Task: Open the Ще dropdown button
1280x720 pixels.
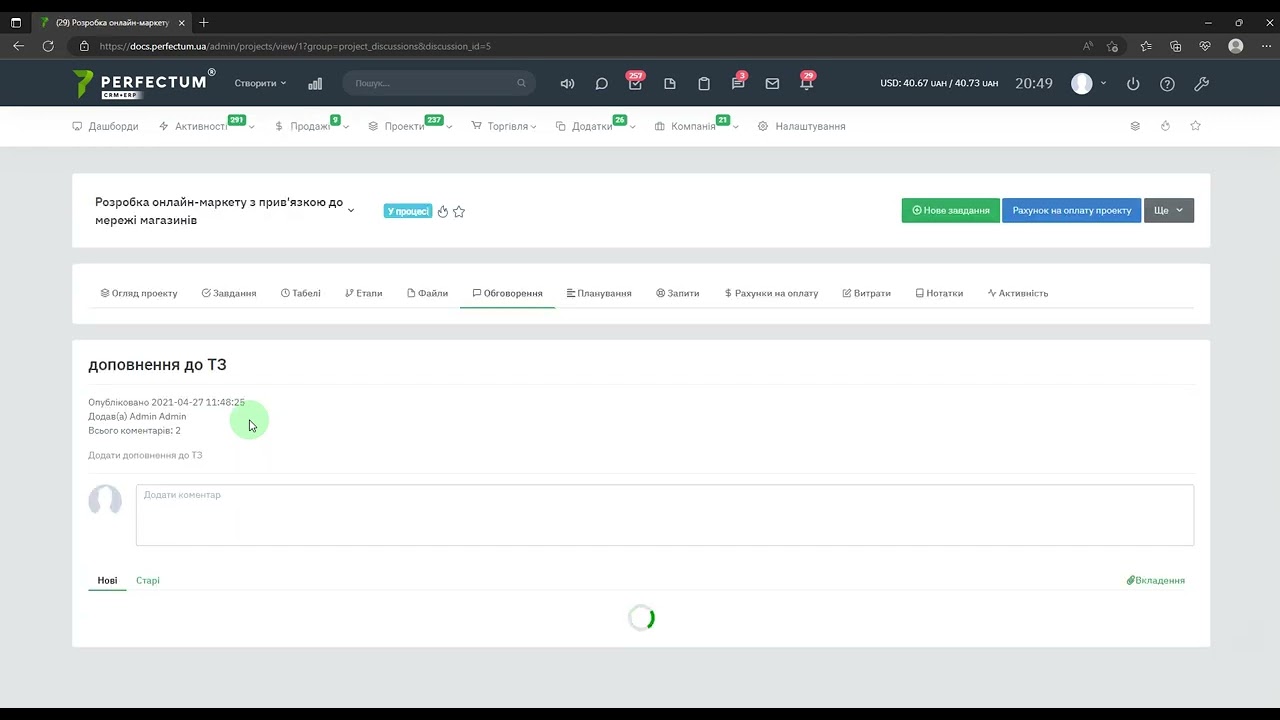Action: pos(1168,210)
